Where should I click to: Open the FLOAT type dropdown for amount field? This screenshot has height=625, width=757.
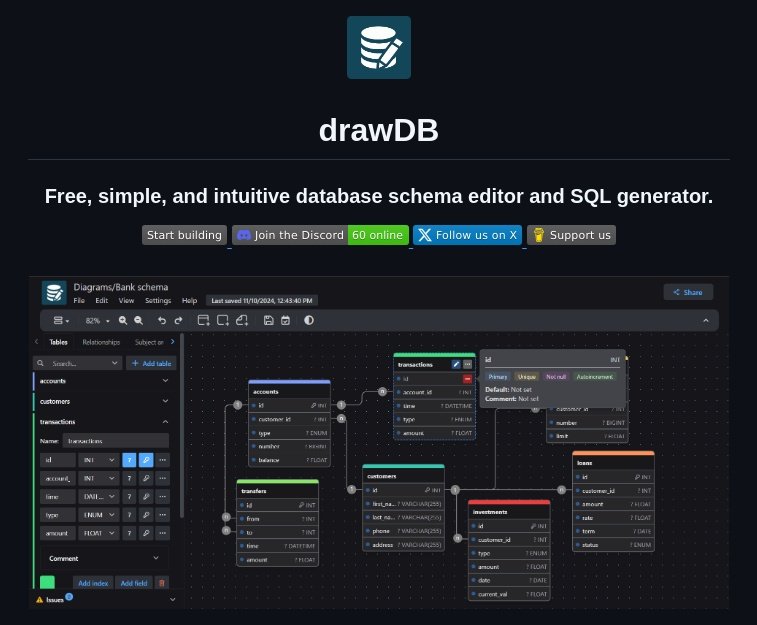[x=98, y=533]
